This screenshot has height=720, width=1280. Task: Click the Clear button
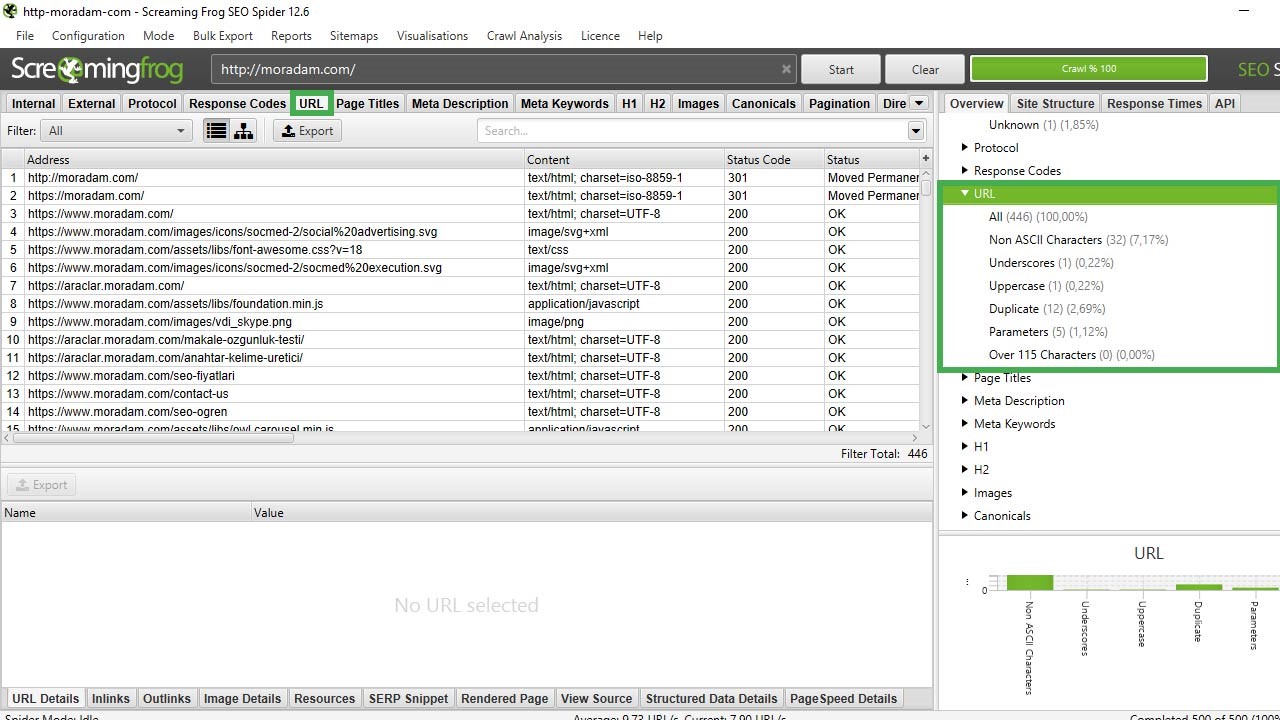coord(925,69)
